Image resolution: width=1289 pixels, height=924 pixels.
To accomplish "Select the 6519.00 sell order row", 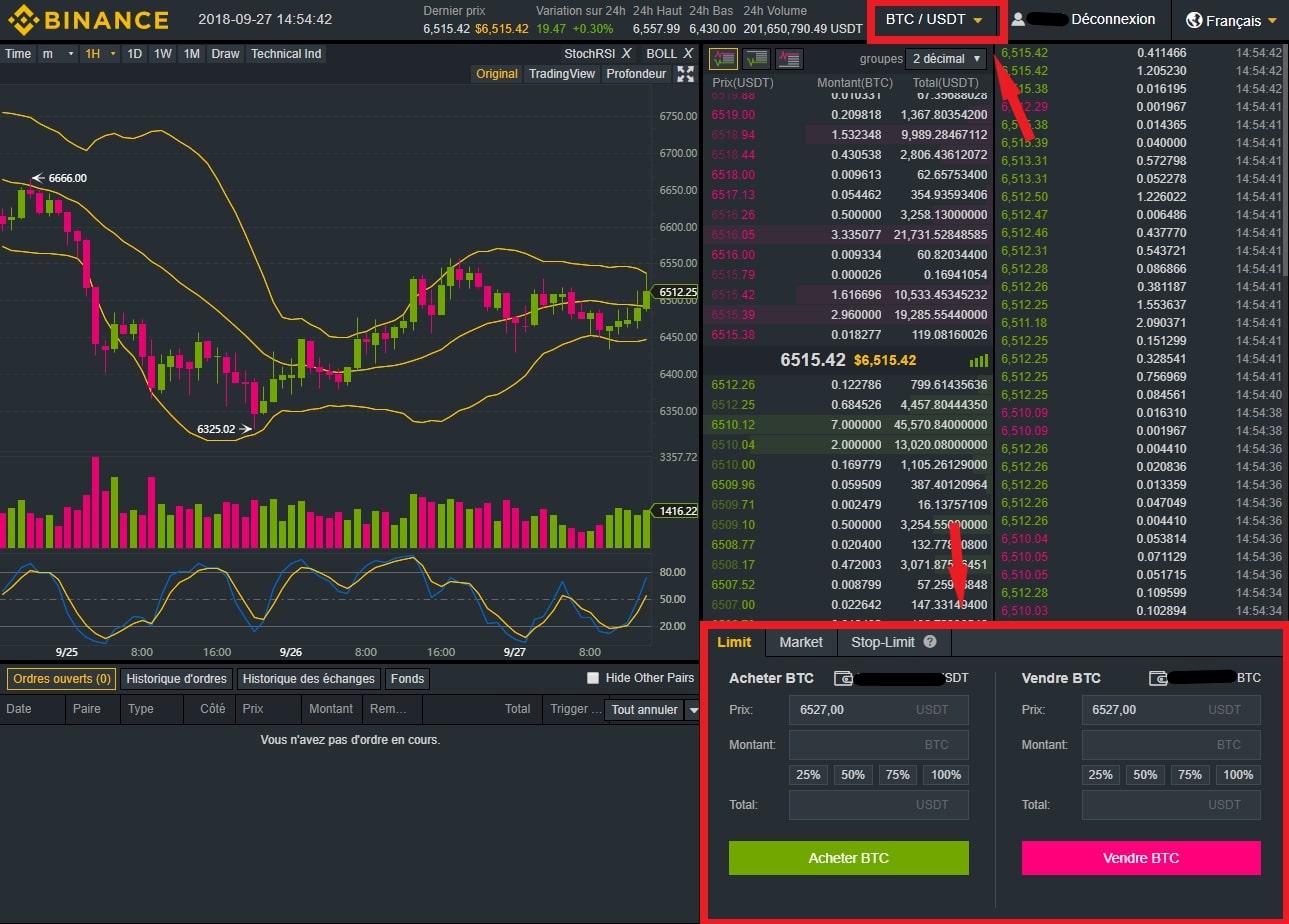I will pos(849,115).
